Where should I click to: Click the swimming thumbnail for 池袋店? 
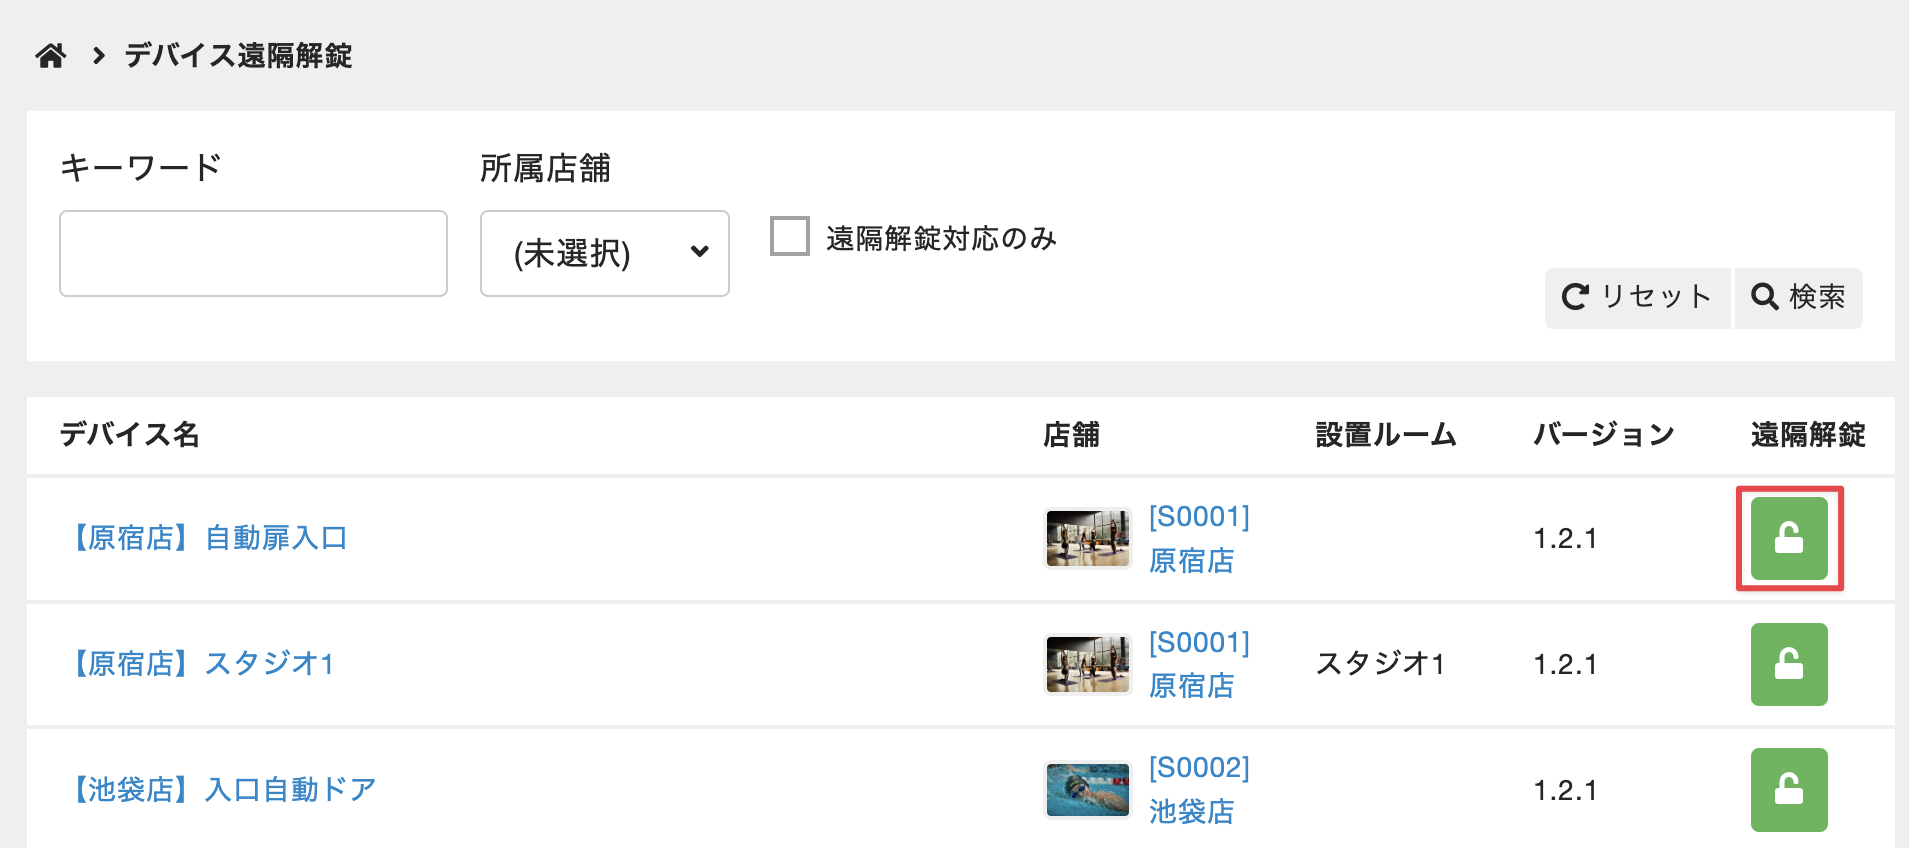[1087, 790]
